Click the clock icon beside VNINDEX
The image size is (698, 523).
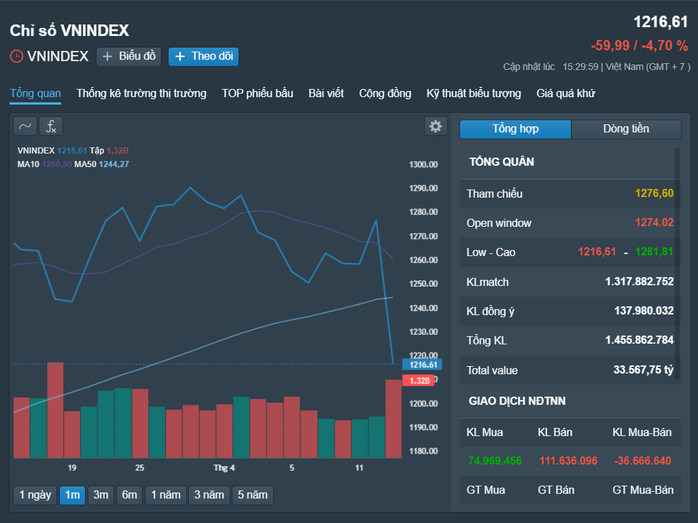[x=16, y=57]
